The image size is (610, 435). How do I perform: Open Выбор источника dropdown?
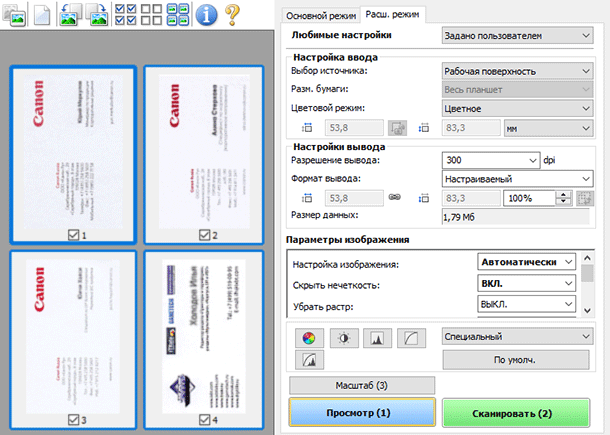517,71
